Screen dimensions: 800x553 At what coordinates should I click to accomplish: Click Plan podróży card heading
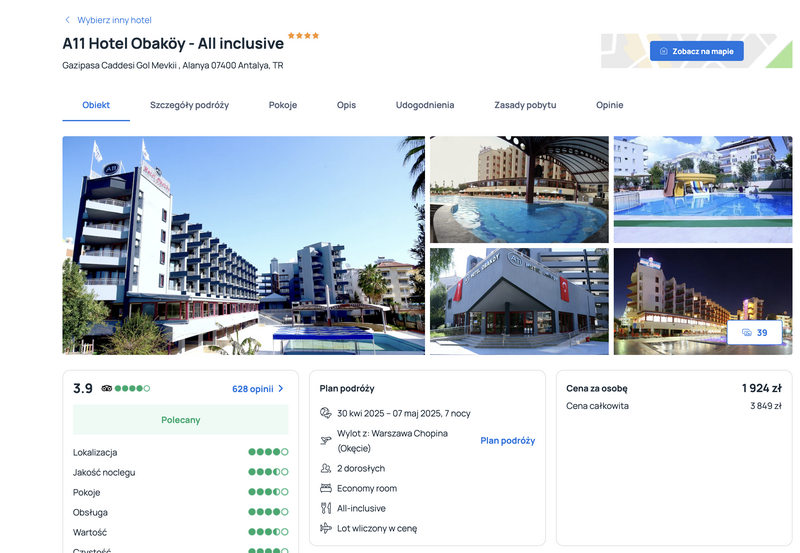[347, 388]
